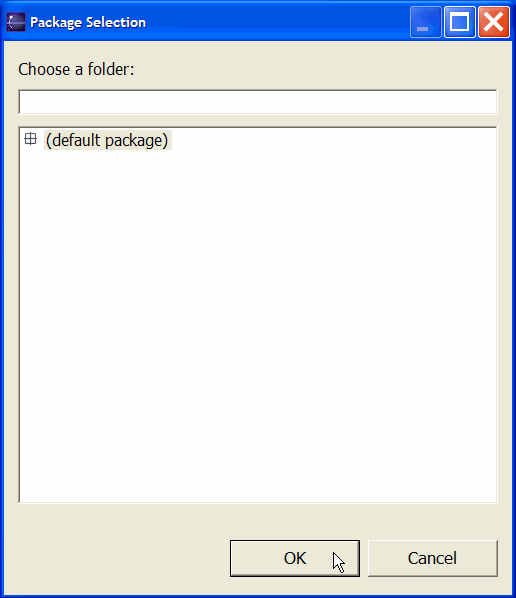Maximize the Package Selection dialog
The height and width of the screenshot is (598, 516).
[x=460, y=22]
